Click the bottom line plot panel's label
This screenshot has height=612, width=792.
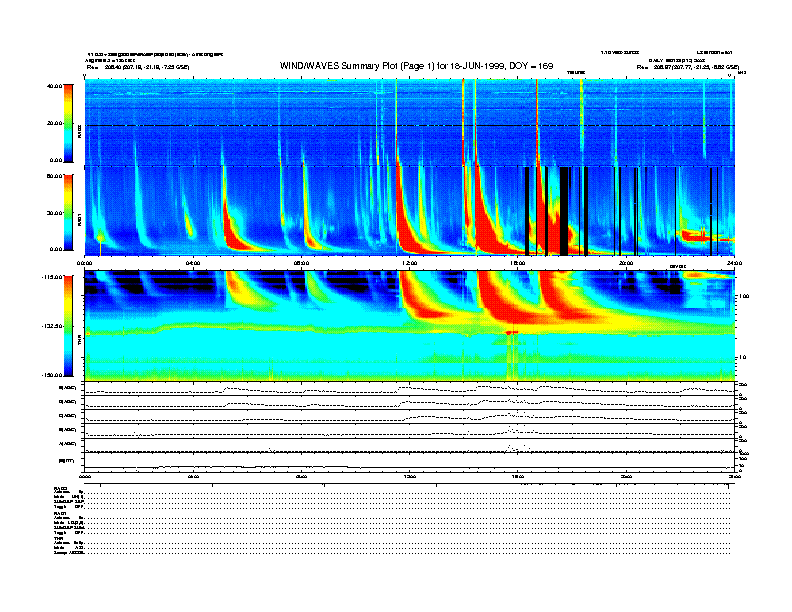(x=67, y=461)
